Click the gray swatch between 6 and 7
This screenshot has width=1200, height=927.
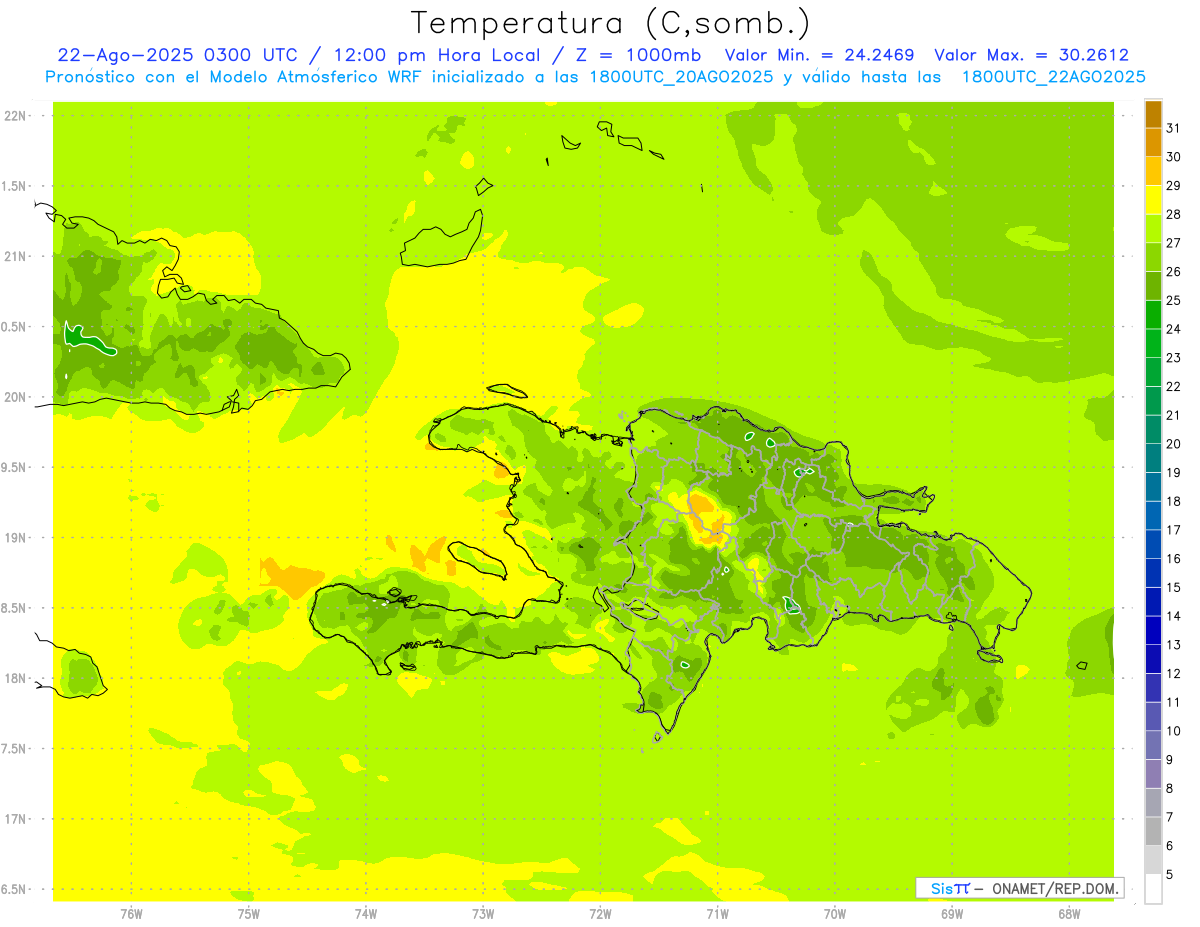[1153, 832]
